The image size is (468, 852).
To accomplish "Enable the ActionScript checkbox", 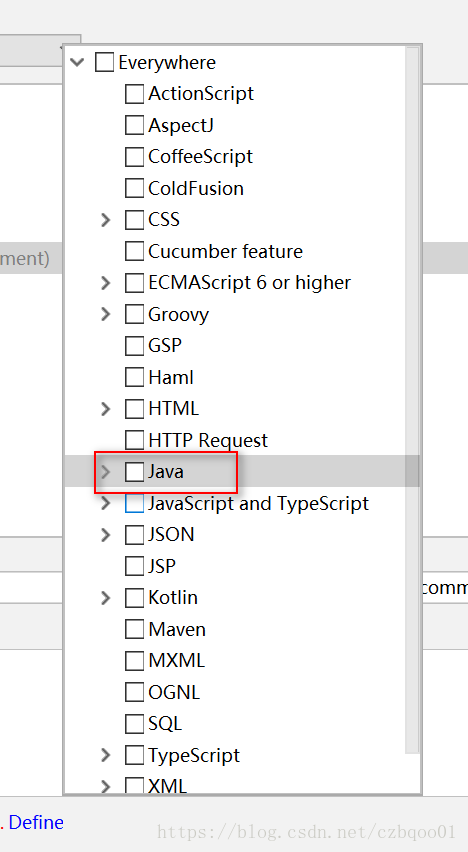I will click(x=134, y=93).
